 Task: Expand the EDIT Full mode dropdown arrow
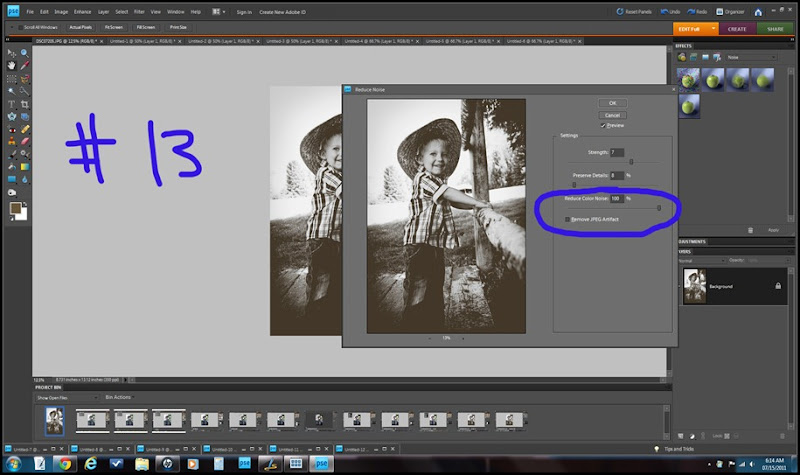click(713, 29)
